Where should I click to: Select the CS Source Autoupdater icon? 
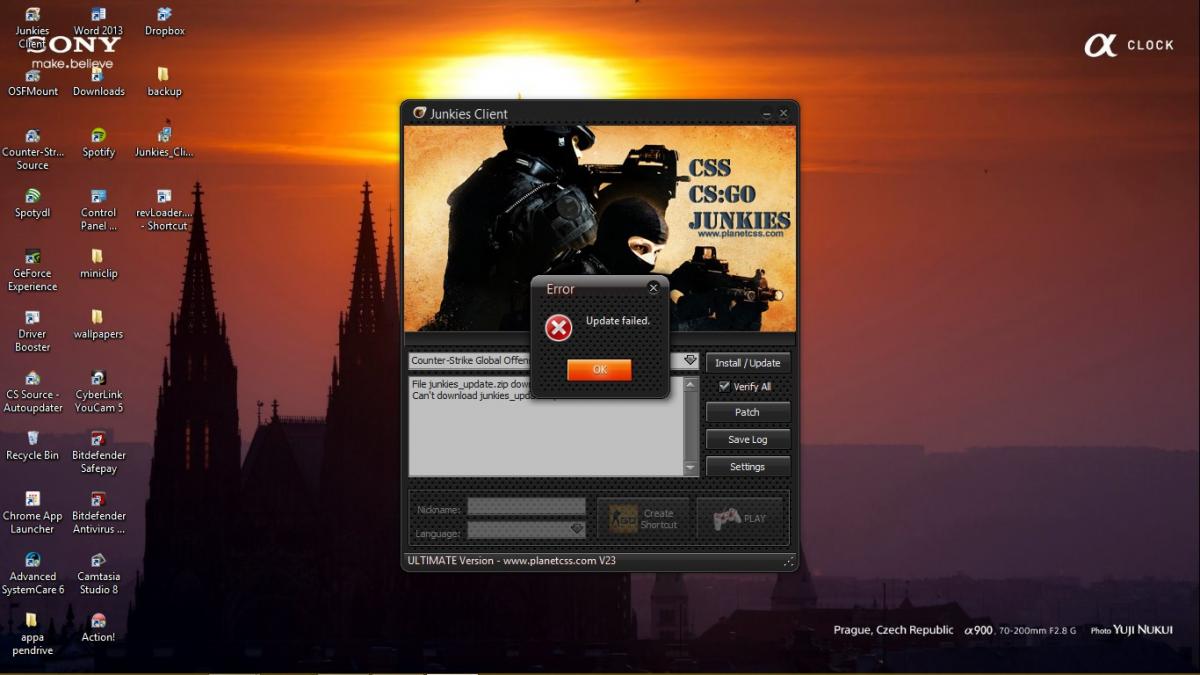(x=32, y=393)
